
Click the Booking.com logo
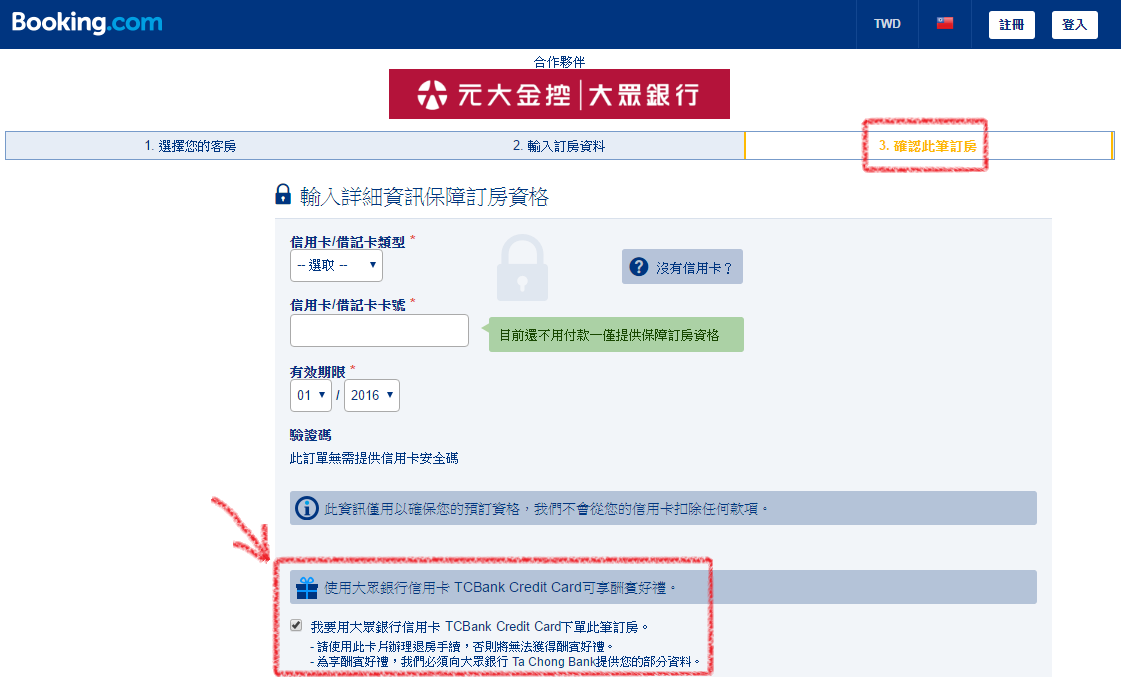coord(86,22)
